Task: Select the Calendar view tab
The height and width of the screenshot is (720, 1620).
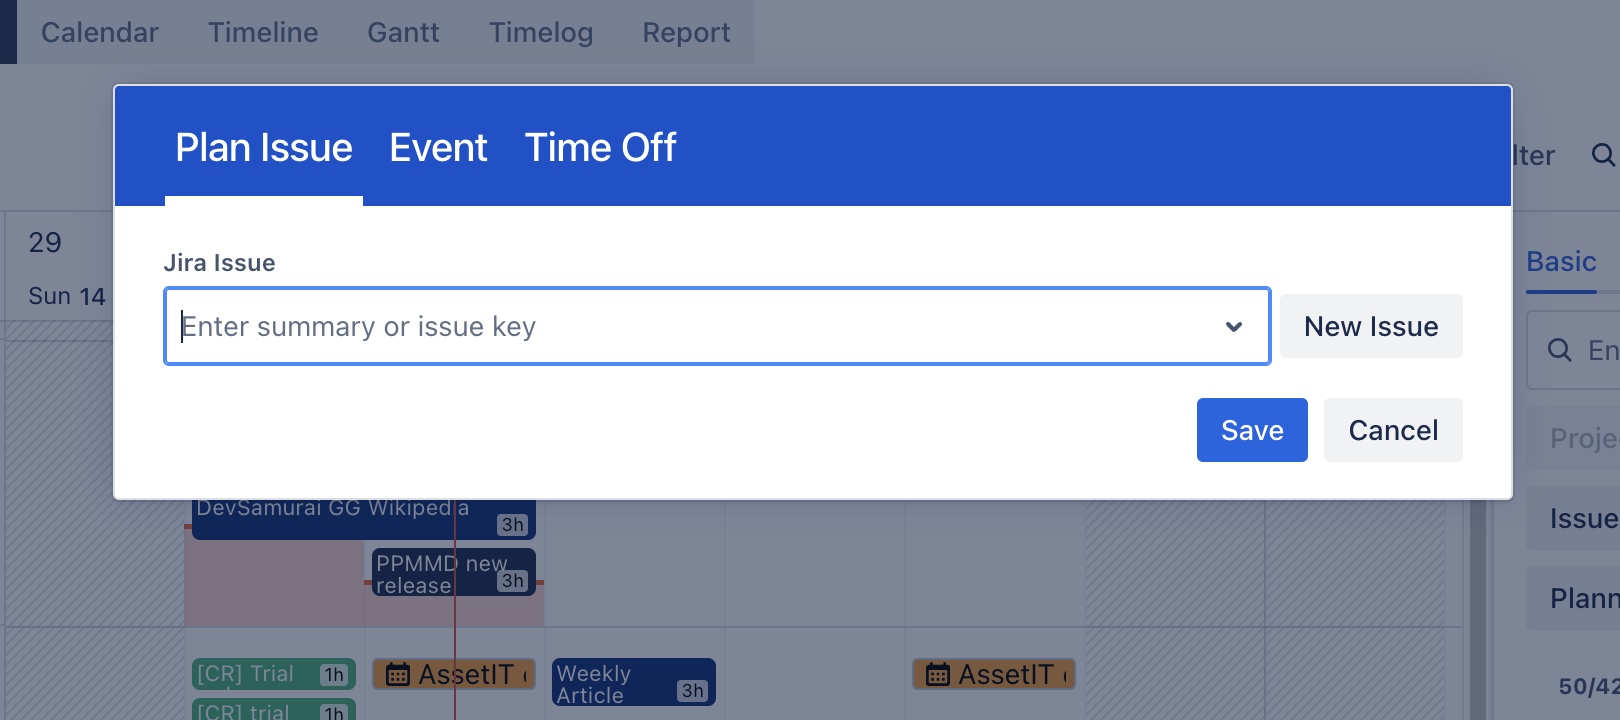Action: (x=100, y=32)
